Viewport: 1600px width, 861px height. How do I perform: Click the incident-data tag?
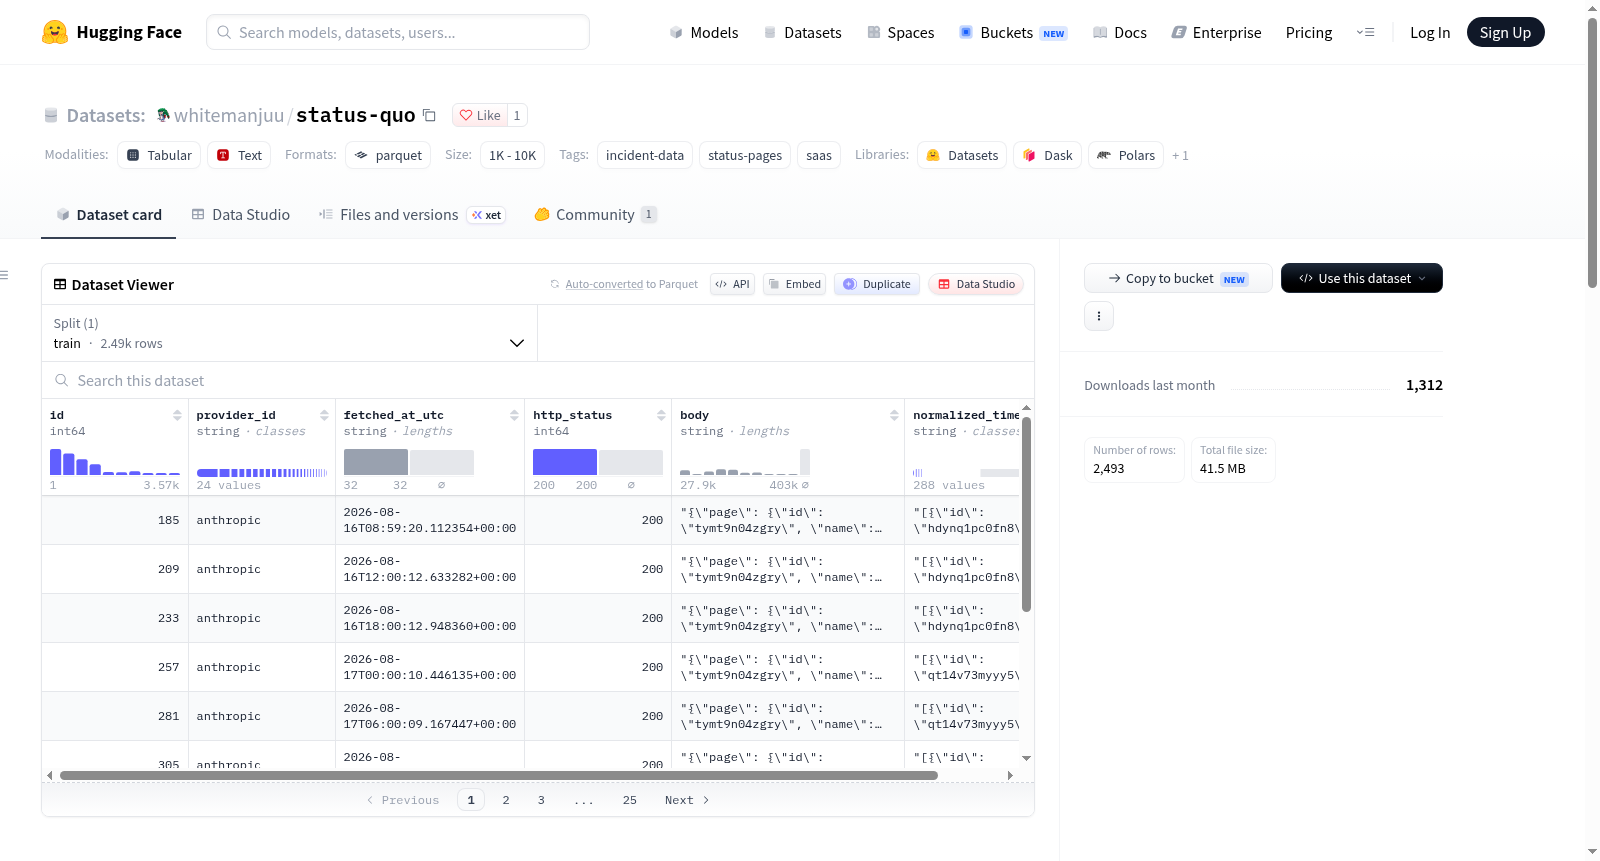point(645,155)
